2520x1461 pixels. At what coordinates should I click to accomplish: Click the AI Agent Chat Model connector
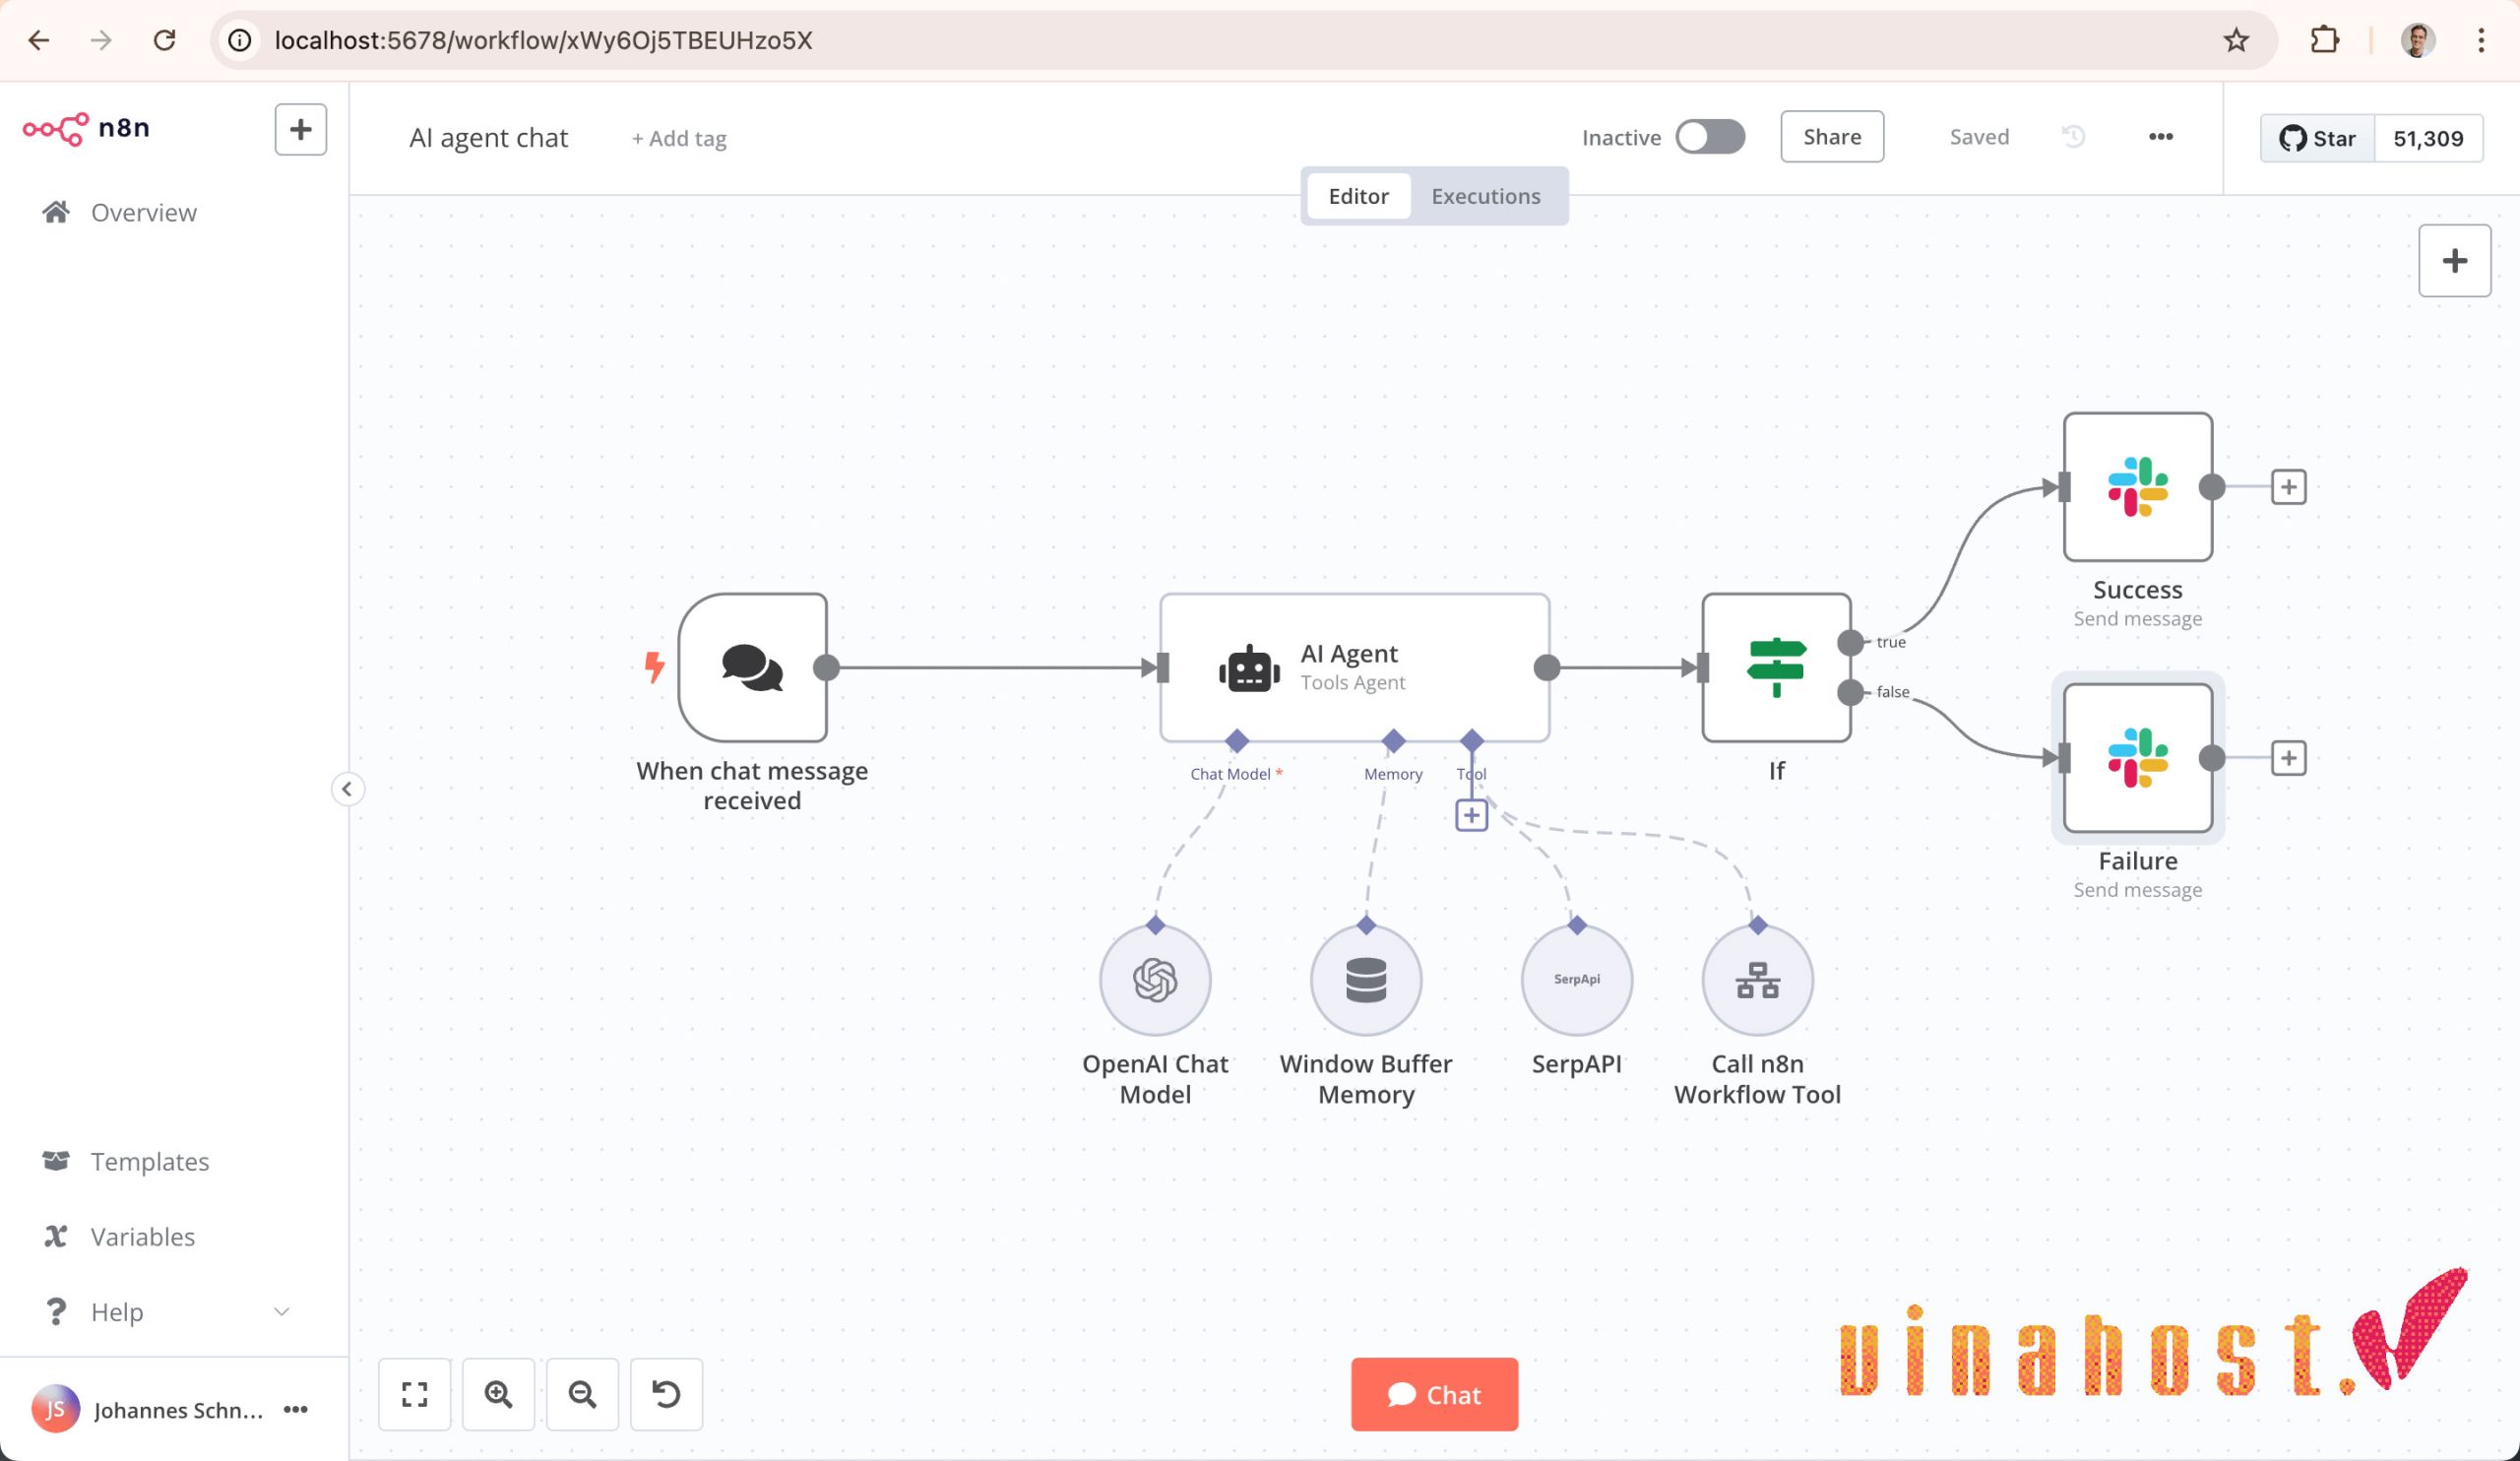[x=1237, y=741]
